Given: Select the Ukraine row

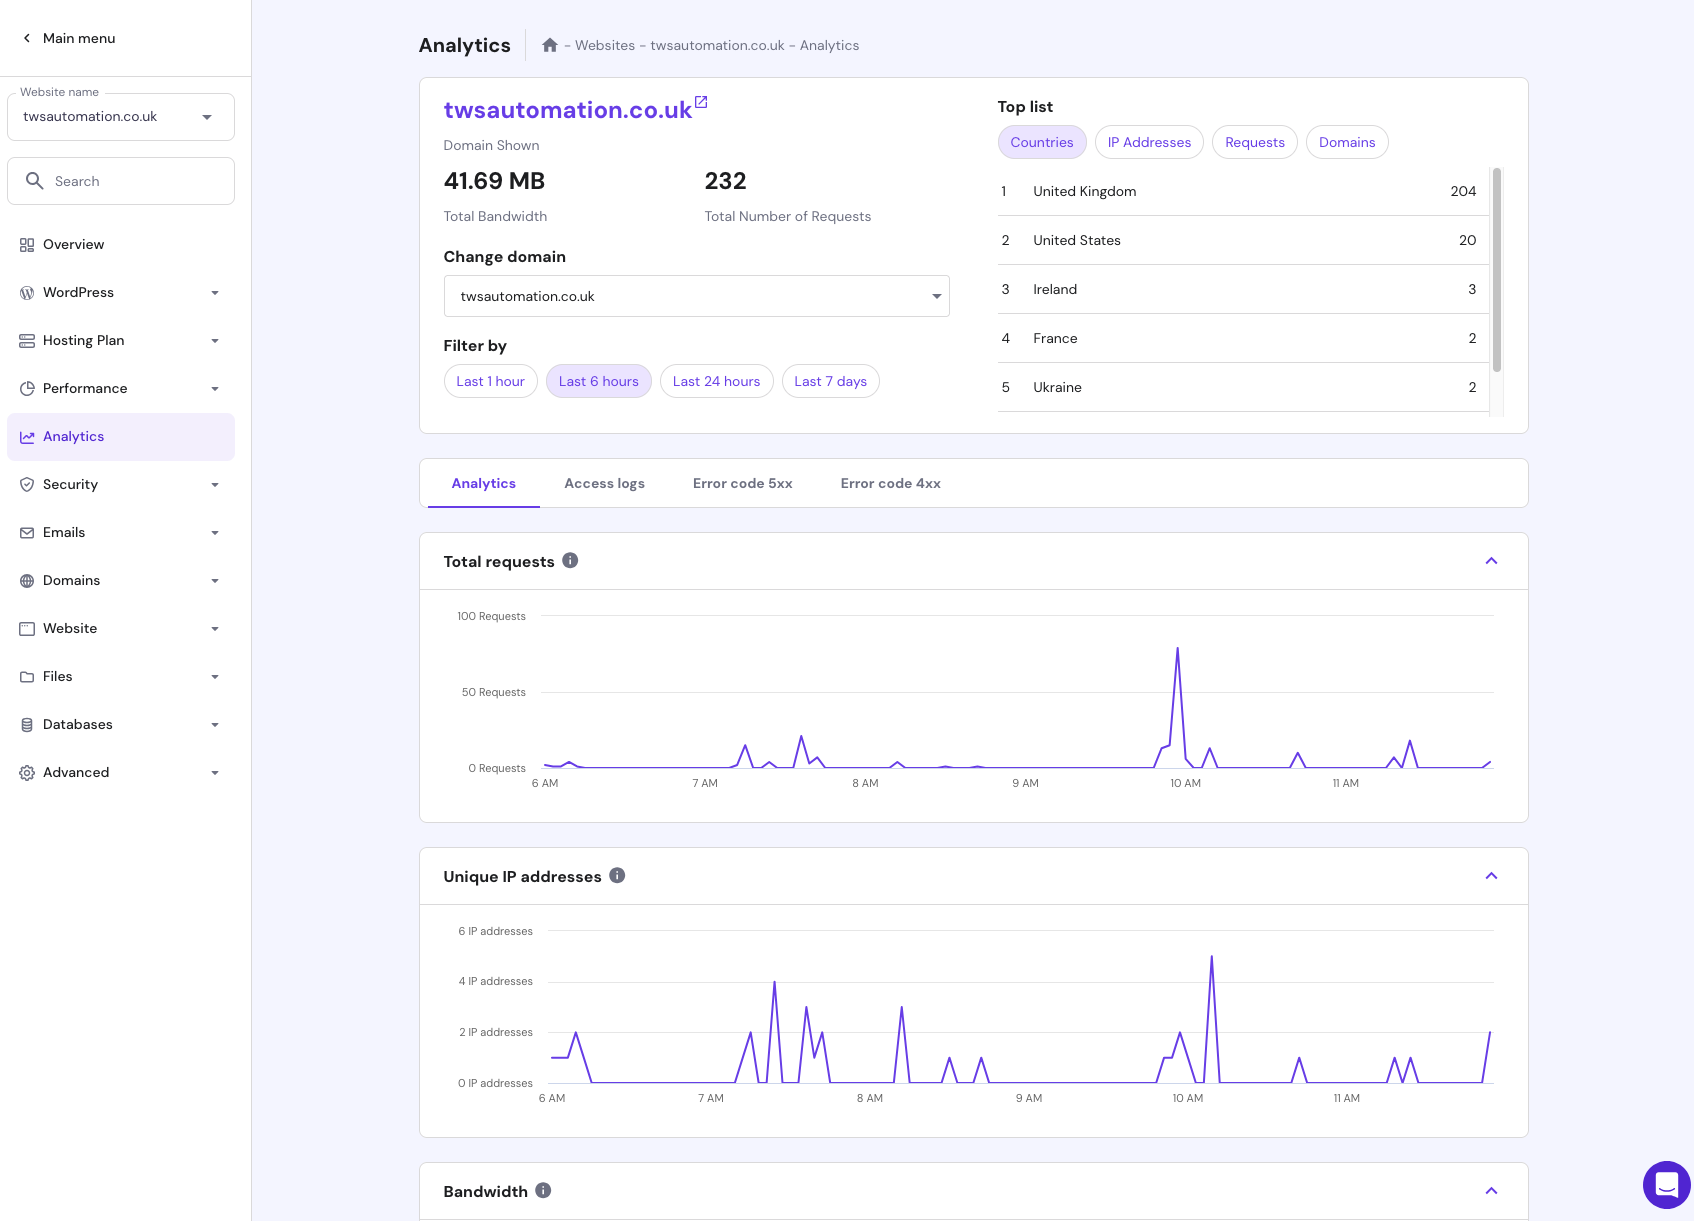Looking at the screenshot, I should click(1243, 387).
